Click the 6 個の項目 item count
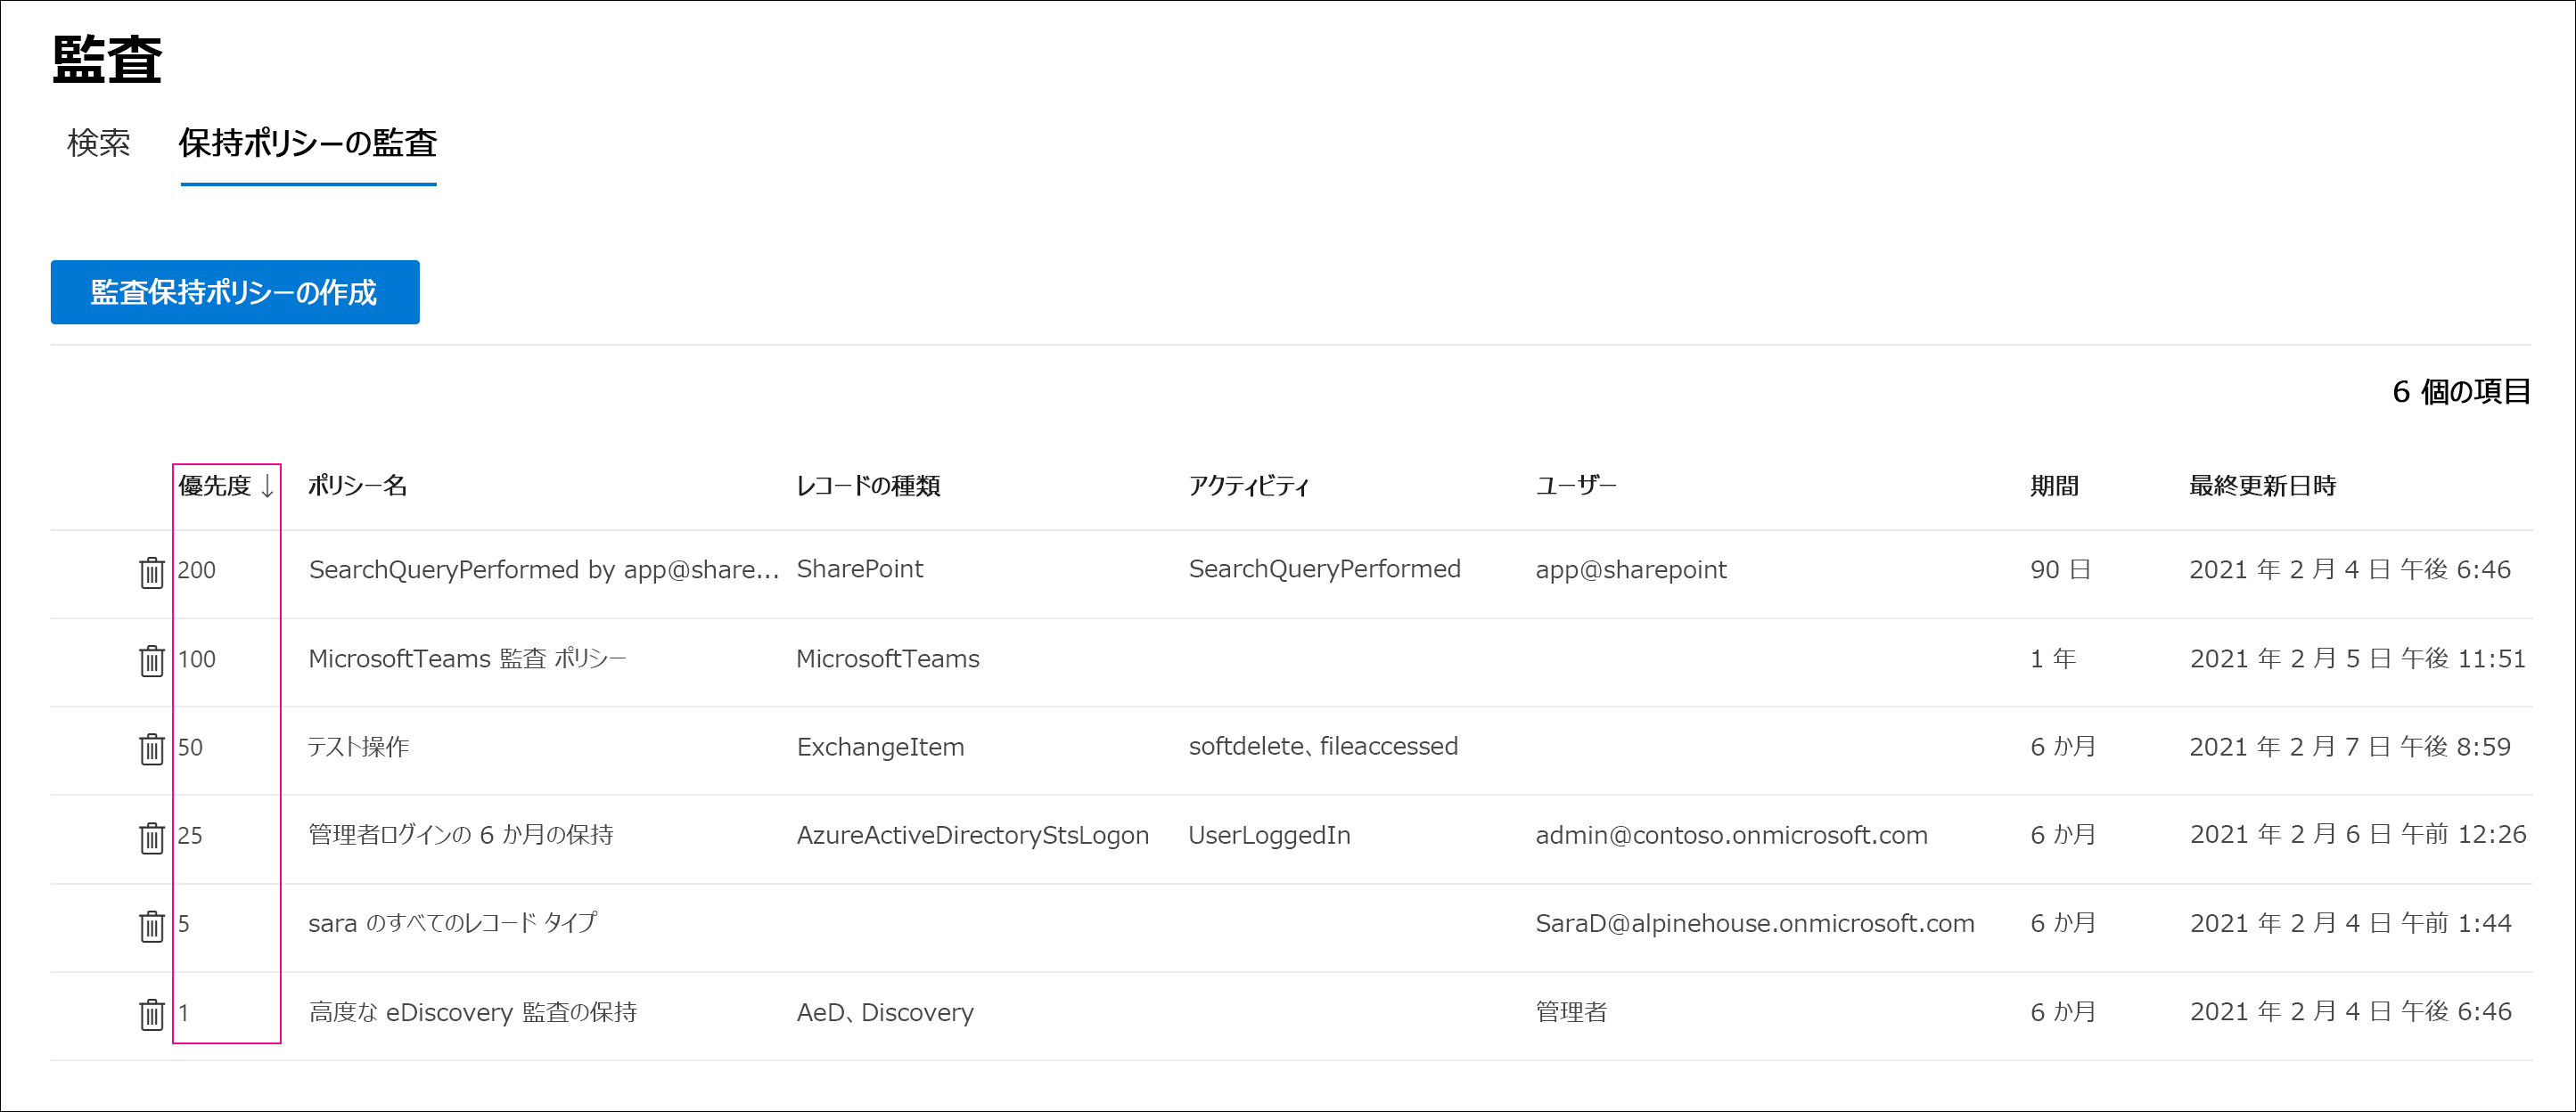Image resolution: width=2576 pixels, height=1112 pixels. pyautogui.click(x=2461, y=391)
